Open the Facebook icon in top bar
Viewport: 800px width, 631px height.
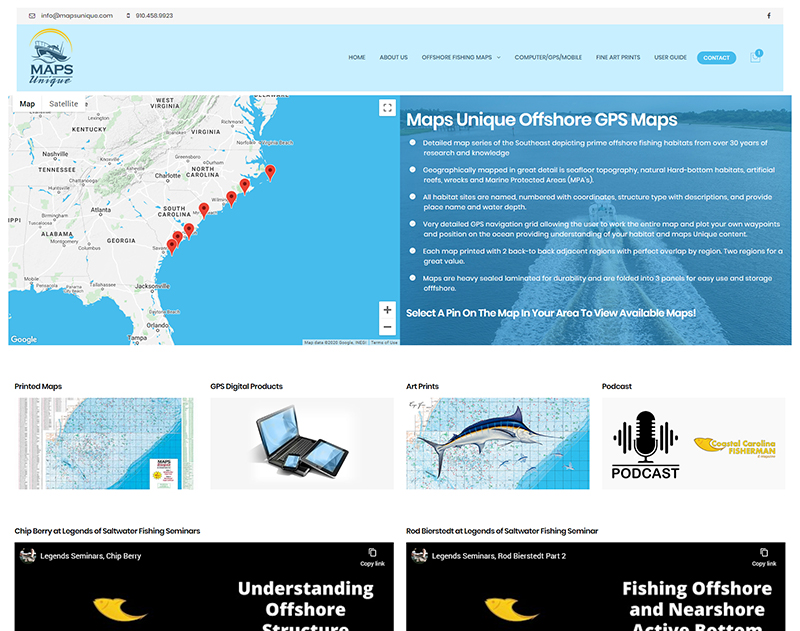pos(769,16)
